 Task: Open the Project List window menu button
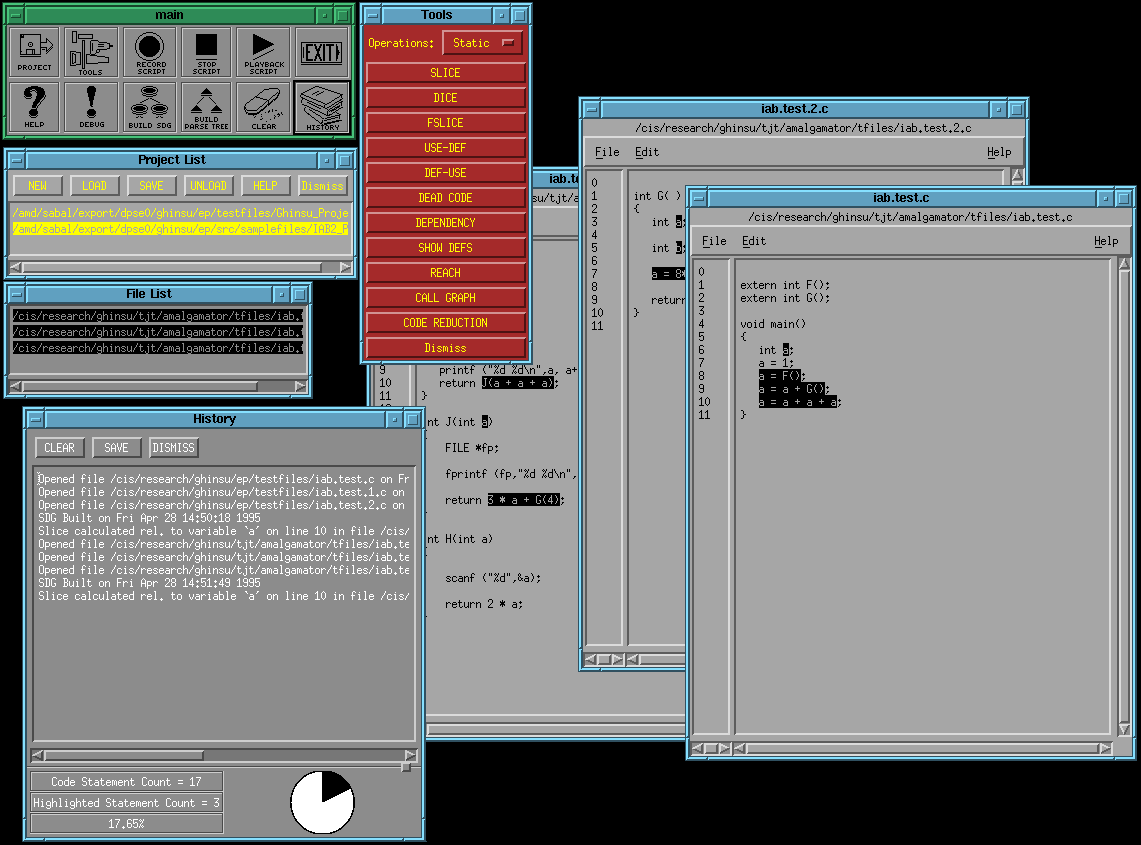coord(16,160)
